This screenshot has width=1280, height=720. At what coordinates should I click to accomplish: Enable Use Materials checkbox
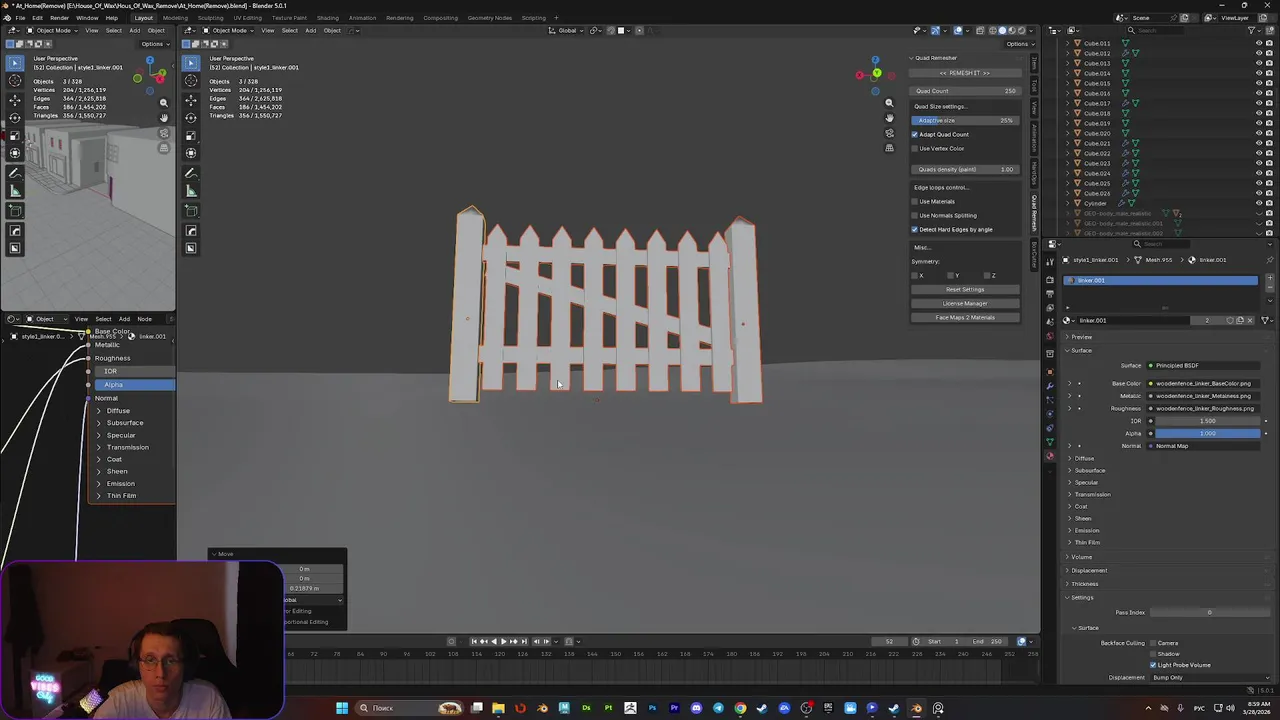pos(915,201)
